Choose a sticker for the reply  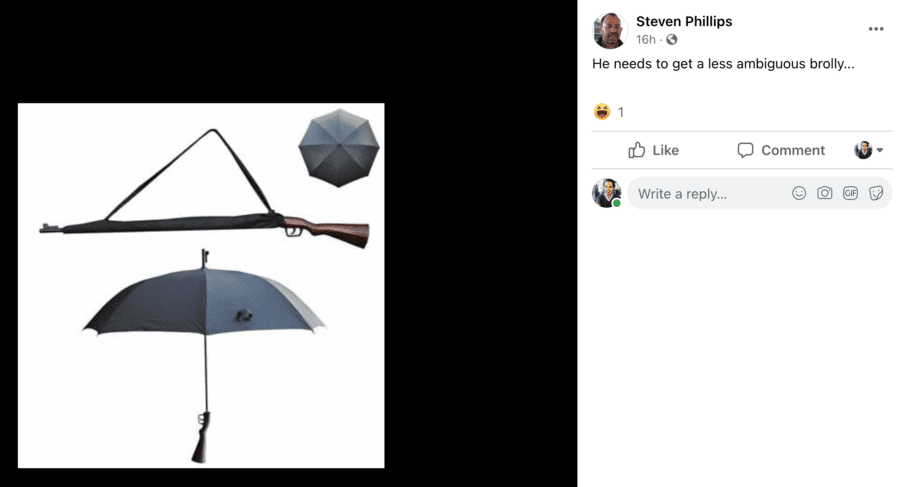point(876,193)
